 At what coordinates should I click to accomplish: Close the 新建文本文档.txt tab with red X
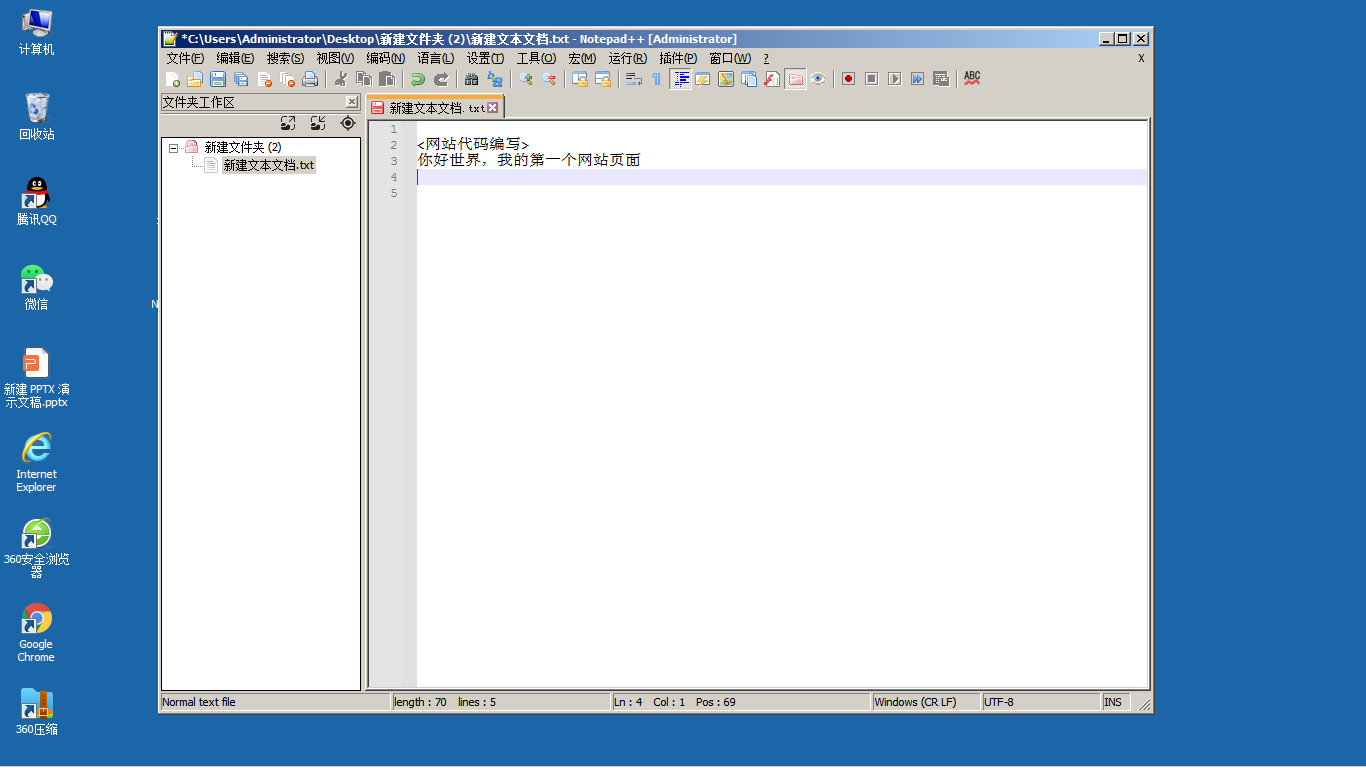492,107
